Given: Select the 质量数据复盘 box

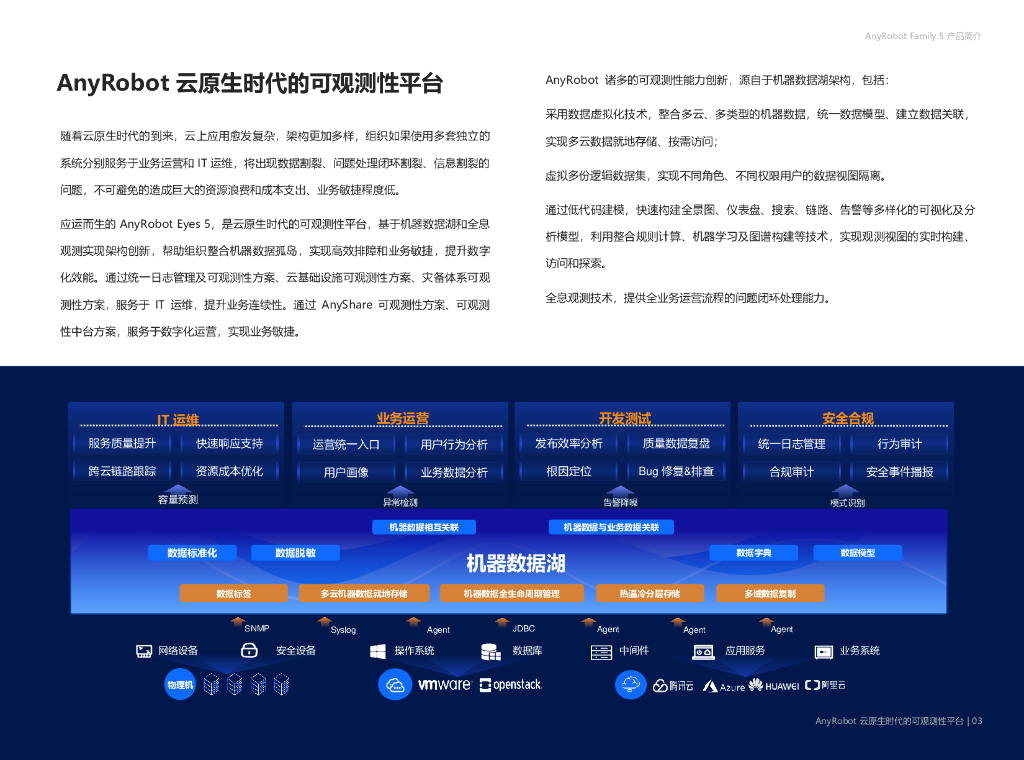Looking at the screenshot, I should pyautogui.click(x=676, y=443).
